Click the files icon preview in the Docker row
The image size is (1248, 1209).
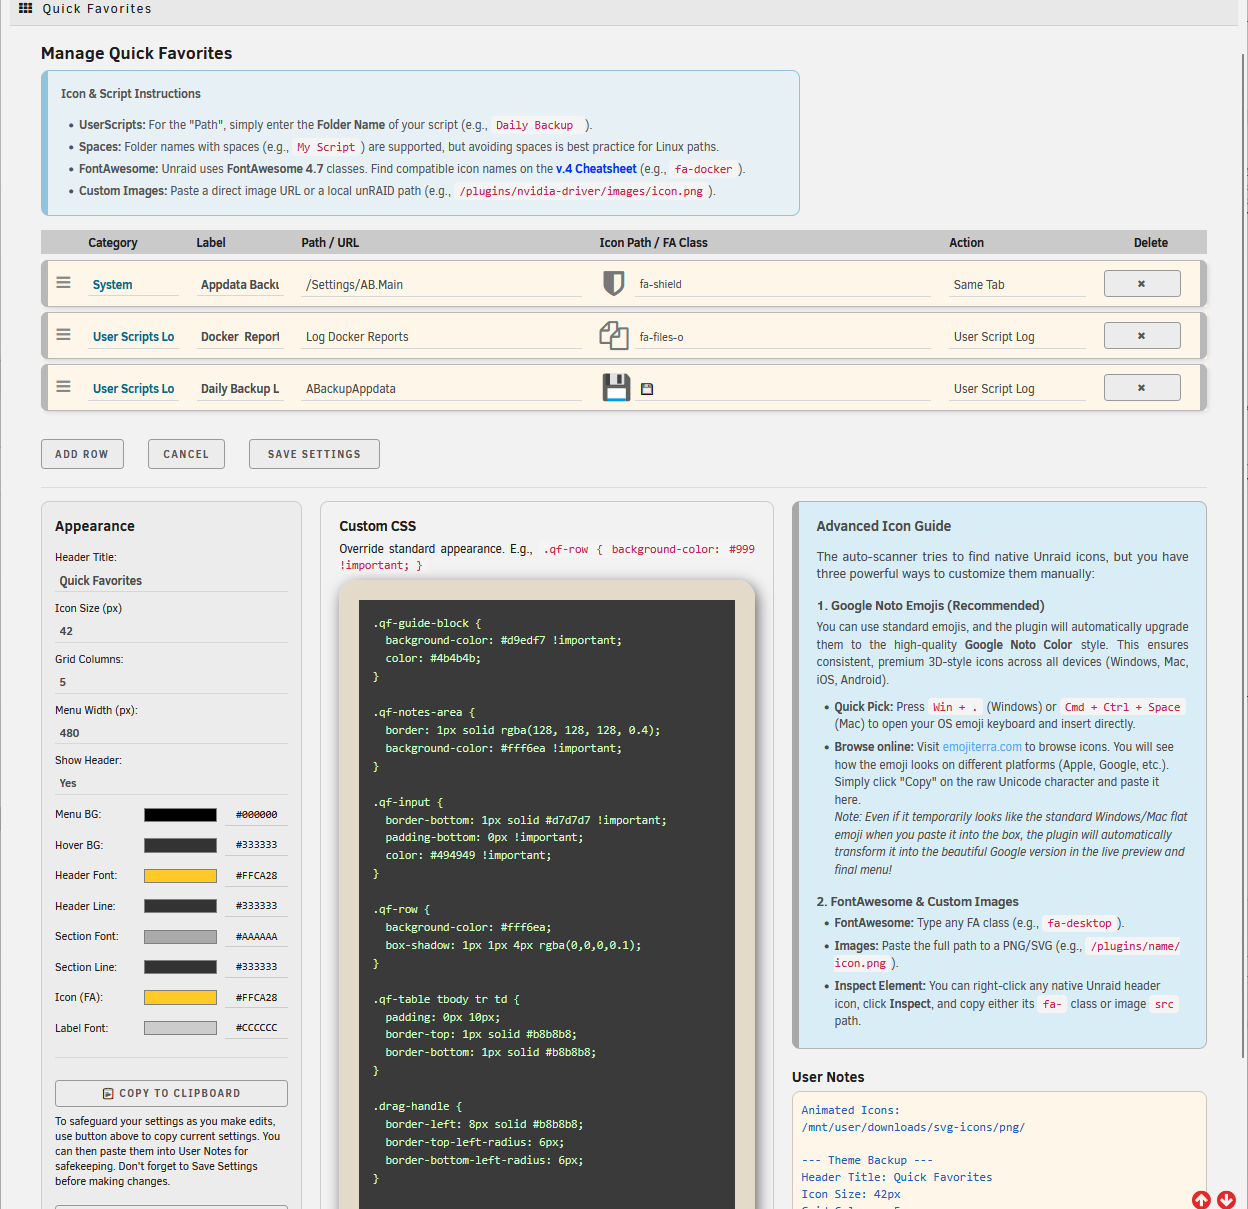click(614, 335)
